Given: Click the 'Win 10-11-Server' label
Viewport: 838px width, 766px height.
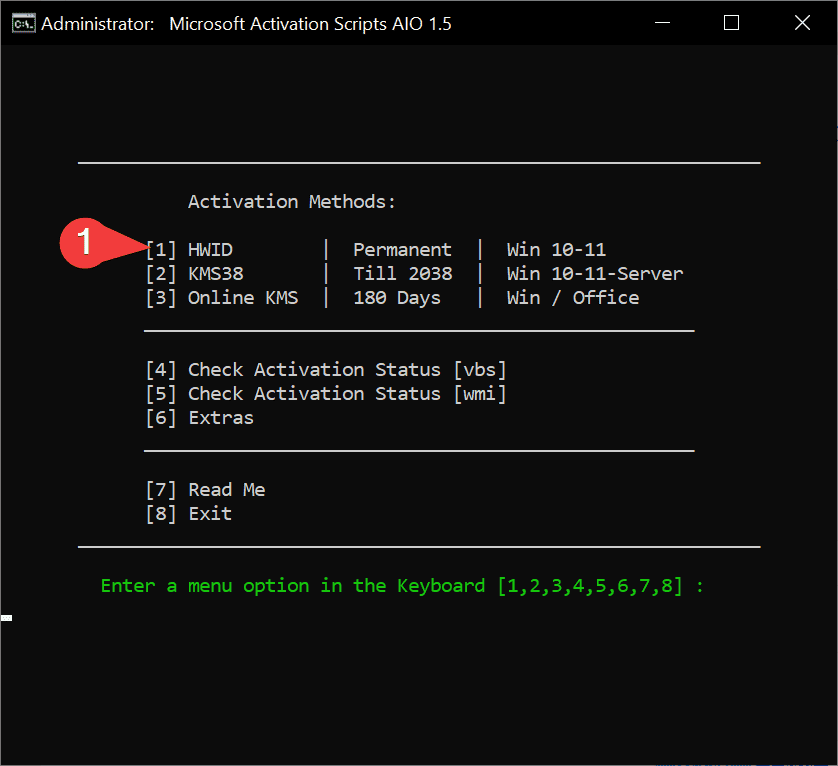Looking at the screenshot, I should (594, 274).
